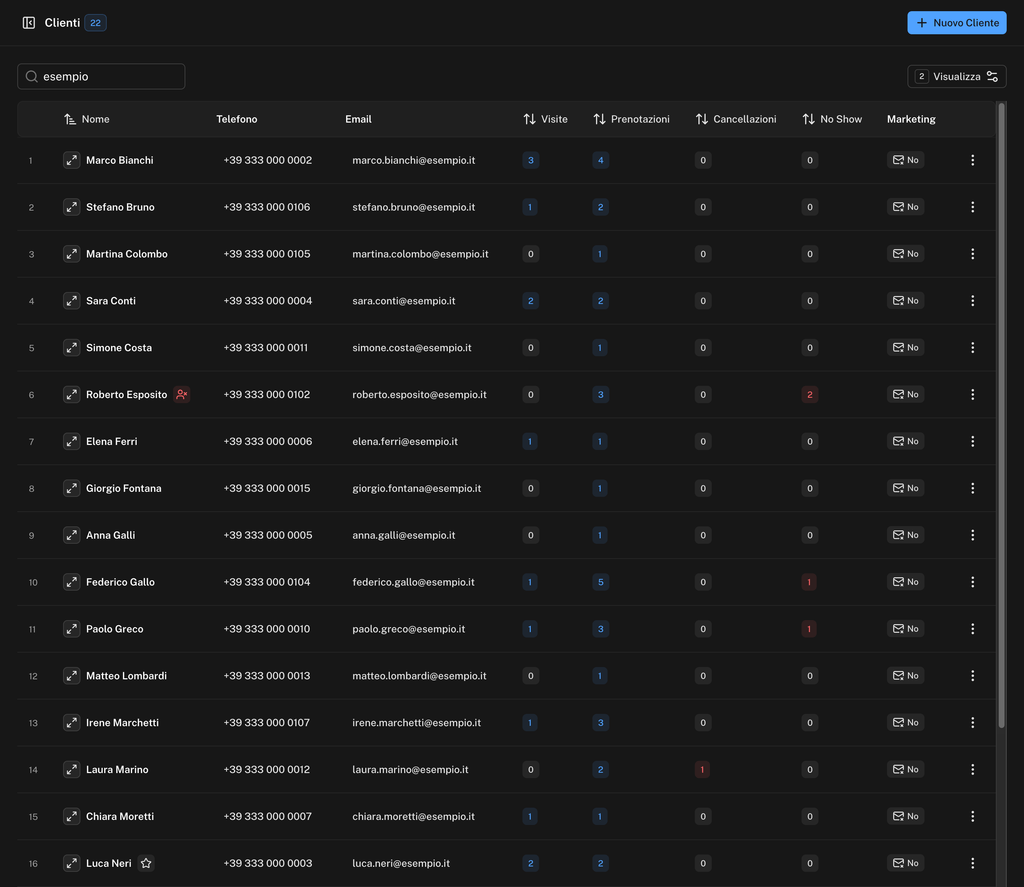Click Marco Bianchi's Visite count 3
1024x887 pixels.
[x=530, y=160]
